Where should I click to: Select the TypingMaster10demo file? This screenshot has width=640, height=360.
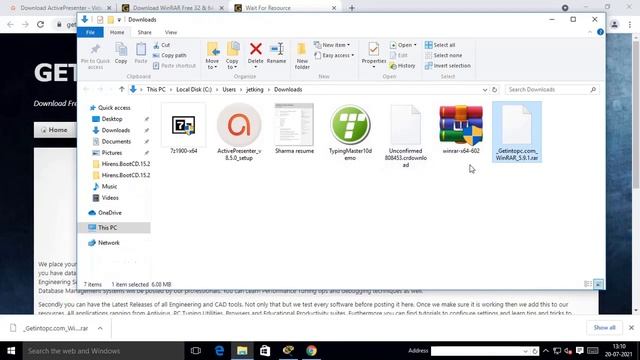tap(350, 132)
